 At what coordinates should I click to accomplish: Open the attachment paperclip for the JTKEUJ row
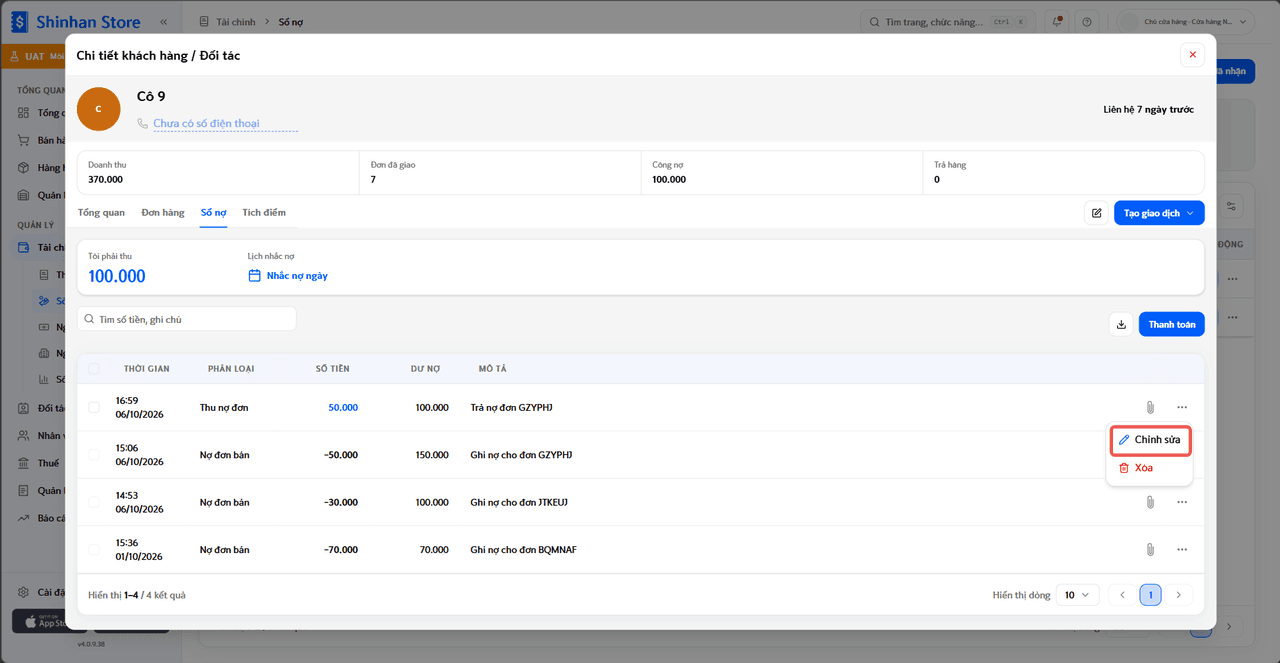pos(1150,502)
